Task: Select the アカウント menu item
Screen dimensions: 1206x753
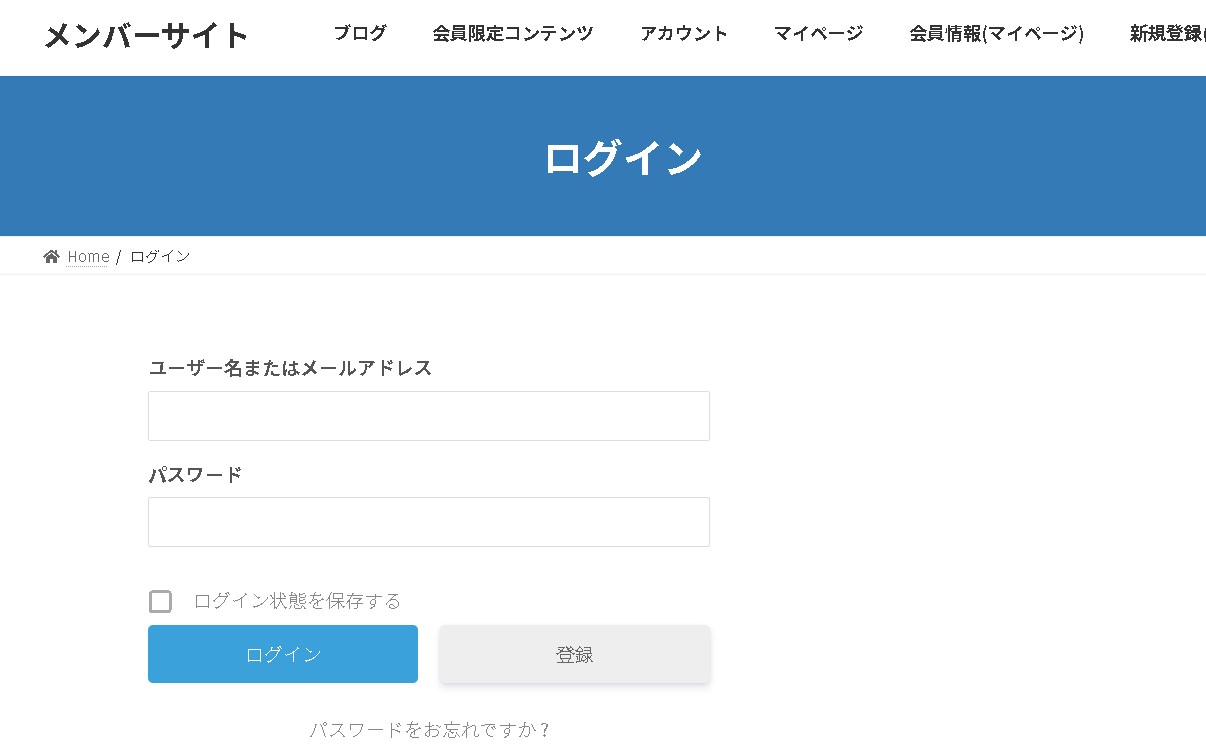Action: (684, 32)
